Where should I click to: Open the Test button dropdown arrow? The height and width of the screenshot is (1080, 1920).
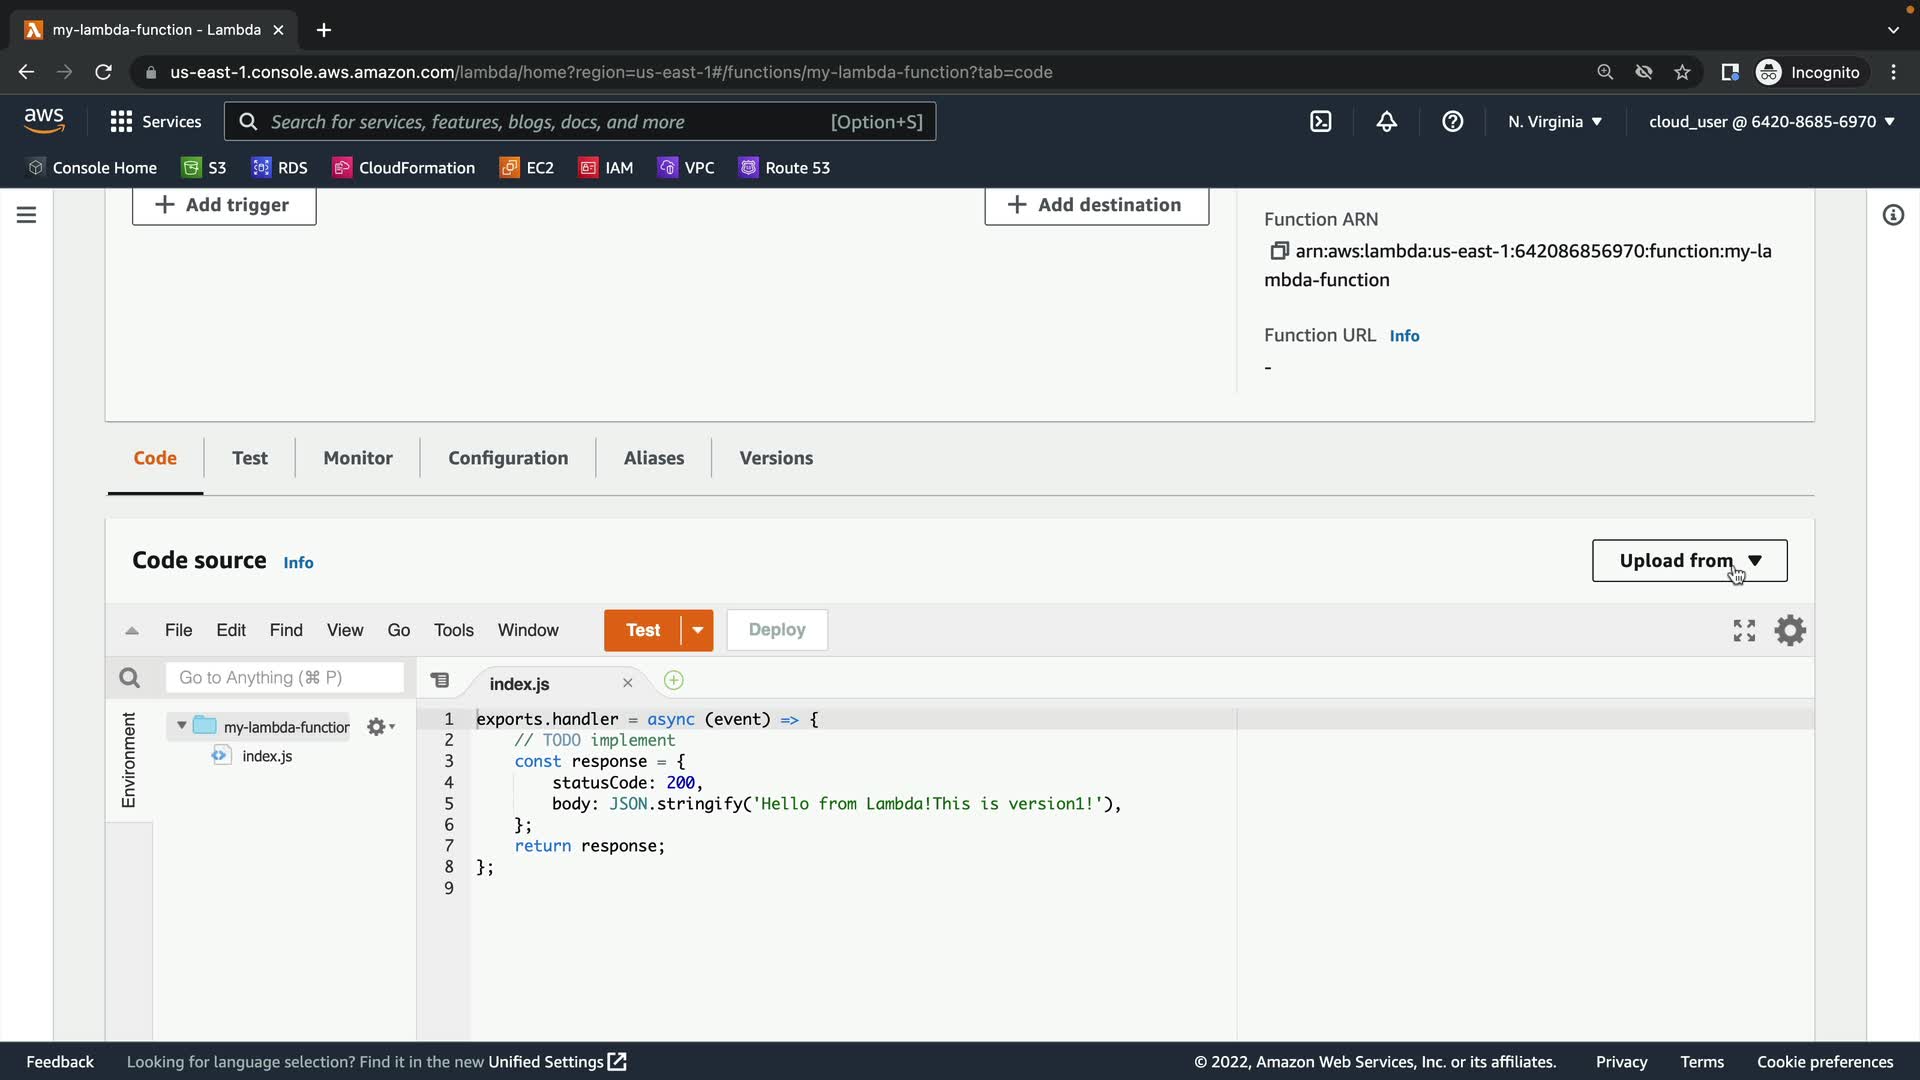coord(697,630)
